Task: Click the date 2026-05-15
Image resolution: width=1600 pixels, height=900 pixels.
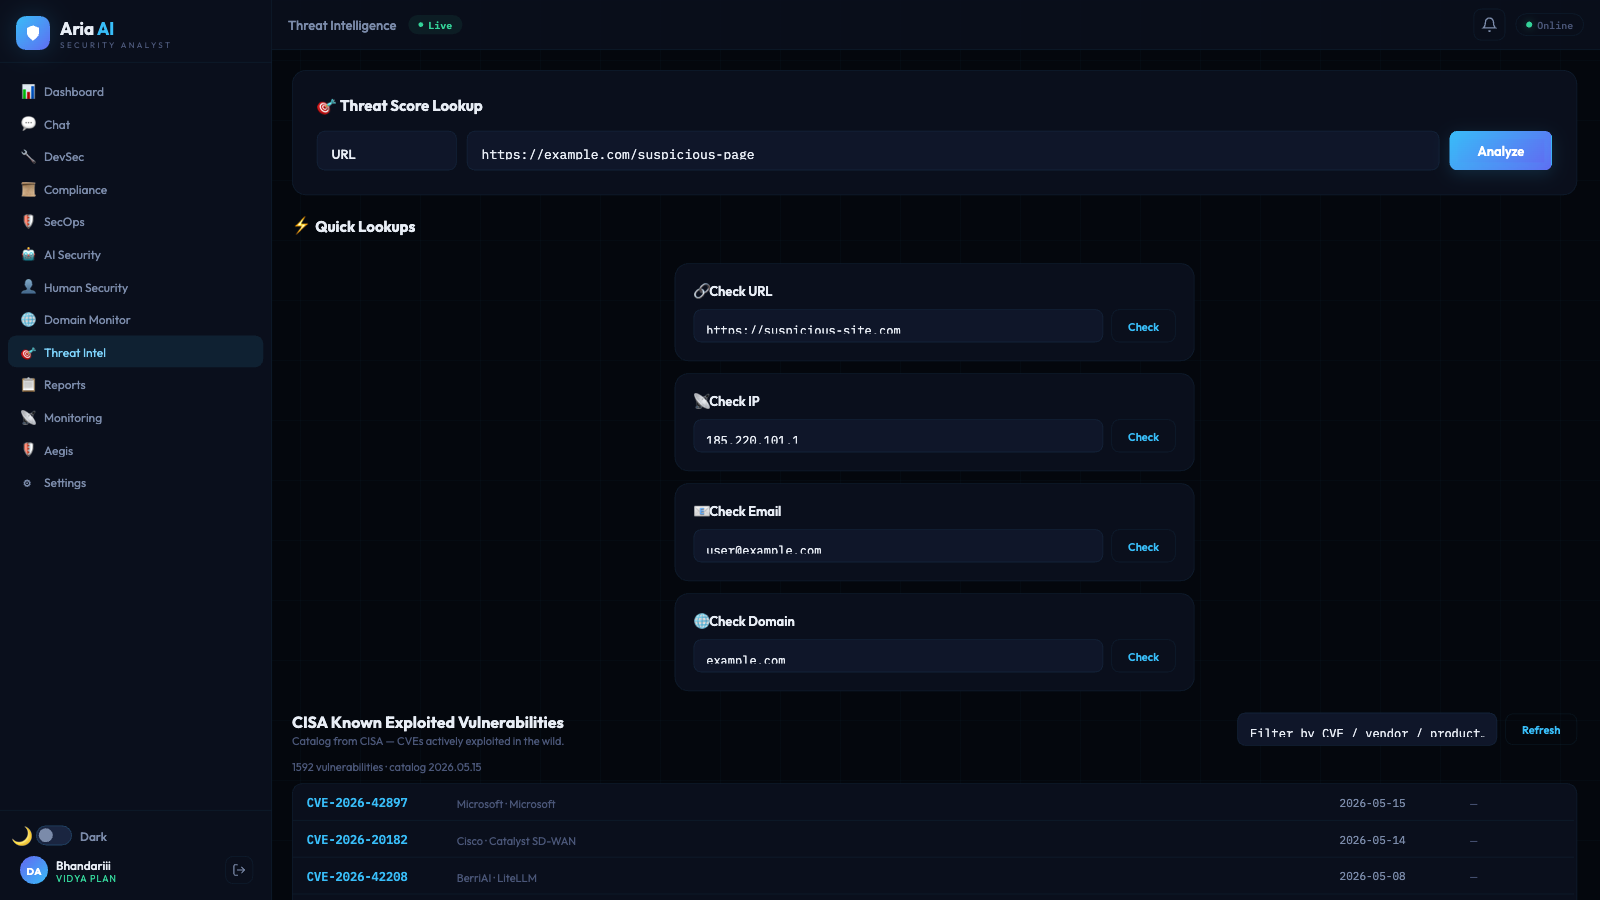Action: click(1372, 803)
